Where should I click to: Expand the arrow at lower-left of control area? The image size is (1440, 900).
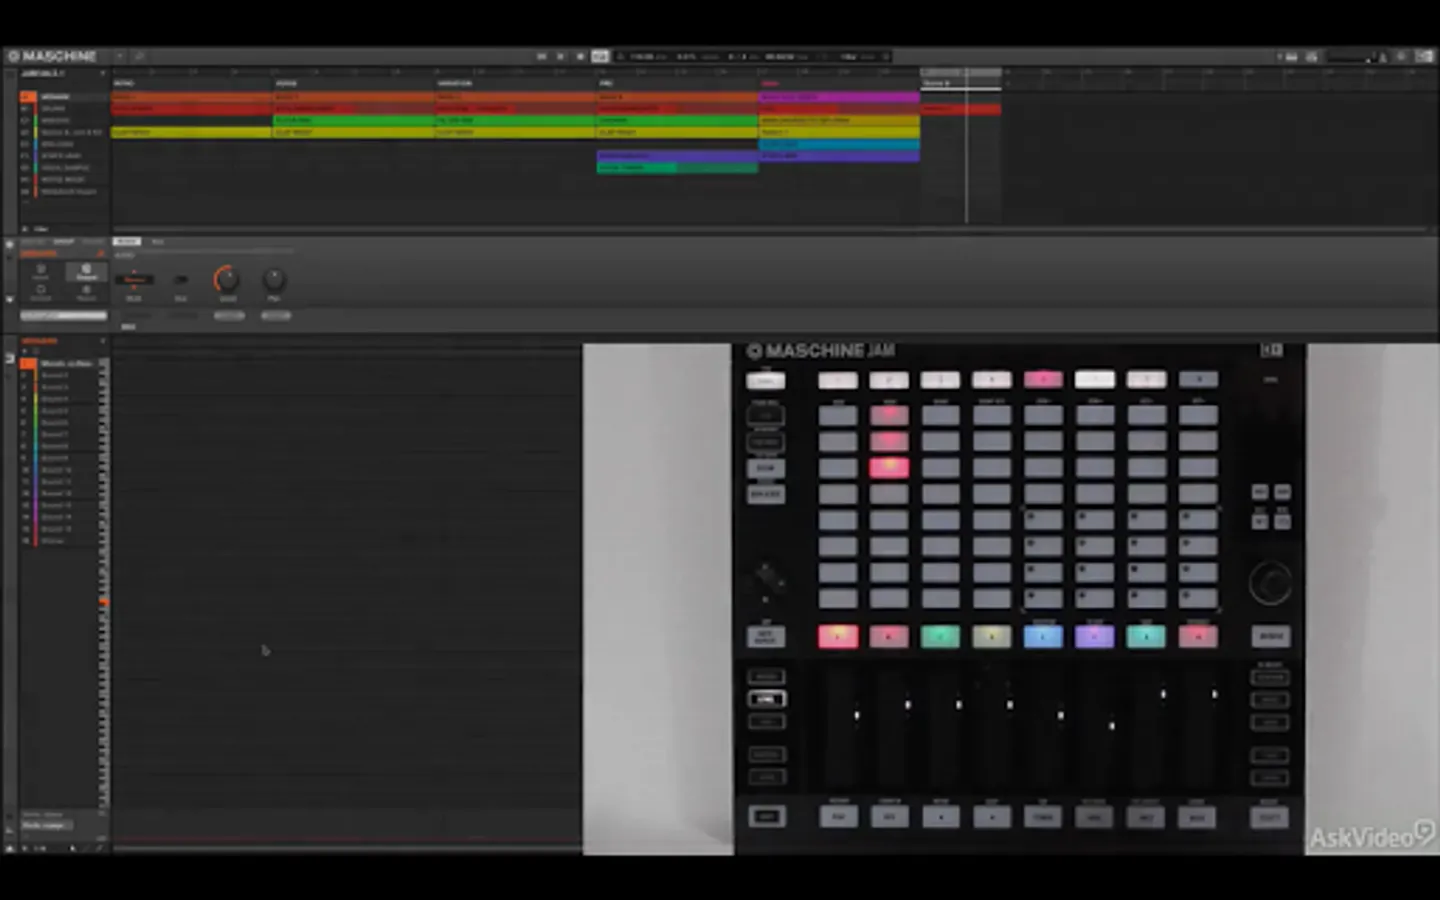click(x=9, y=299)
